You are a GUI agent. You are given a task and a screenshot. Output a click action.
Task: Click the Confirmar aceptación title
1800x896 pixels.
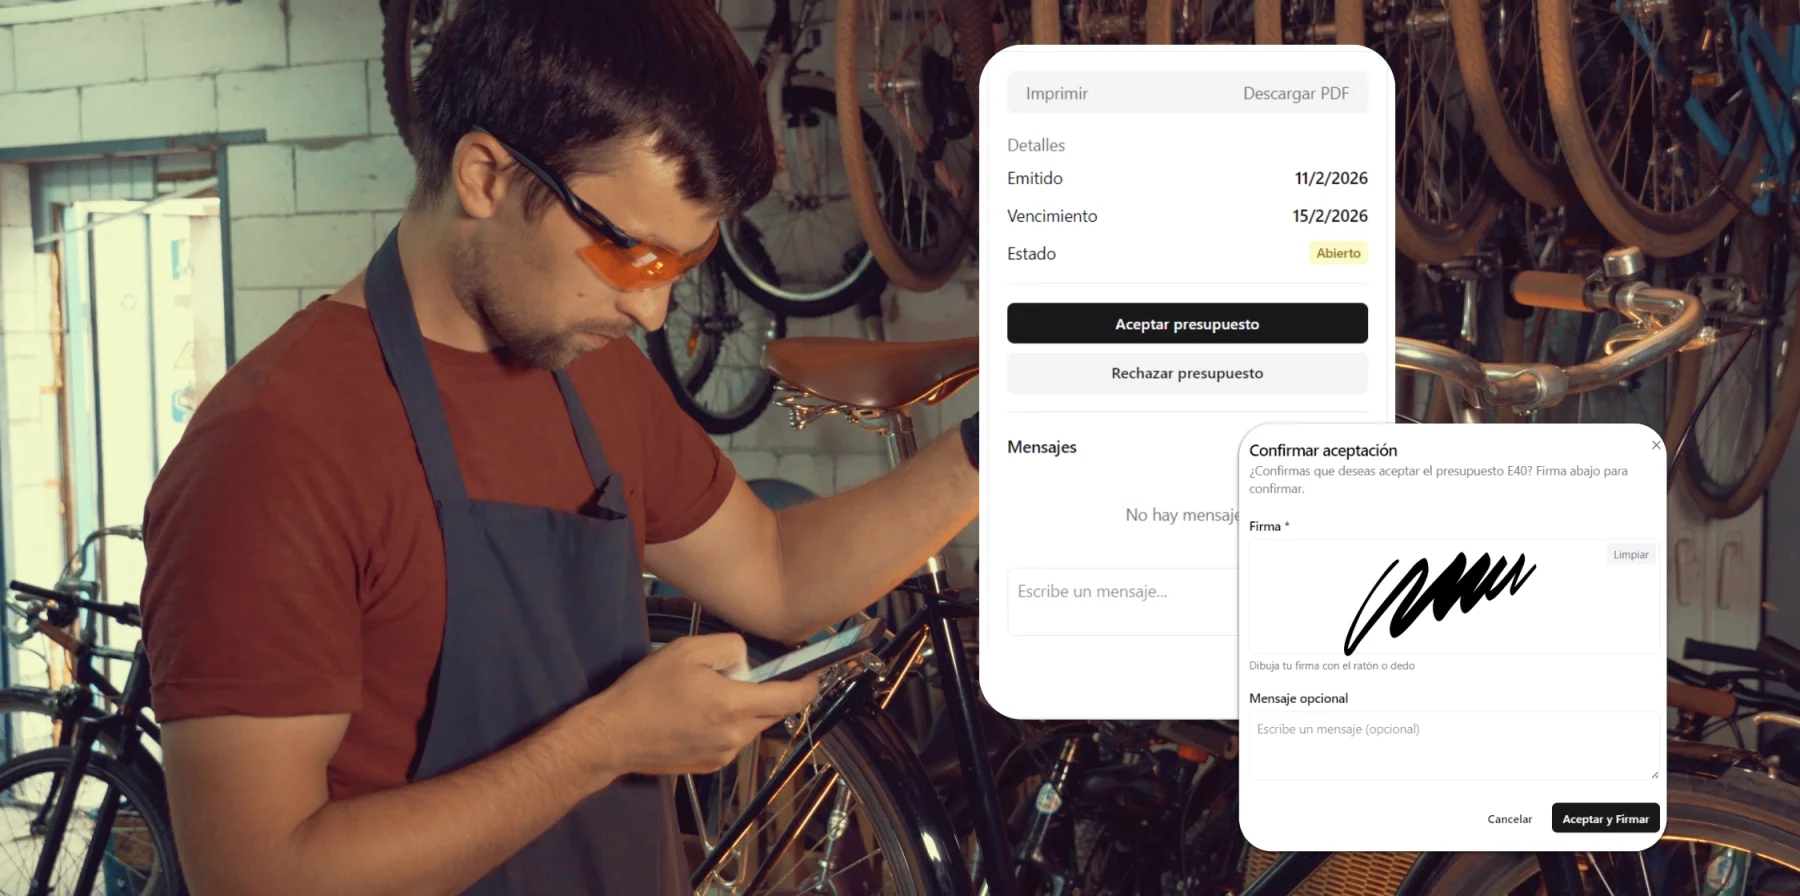[x=1323, y=450]
